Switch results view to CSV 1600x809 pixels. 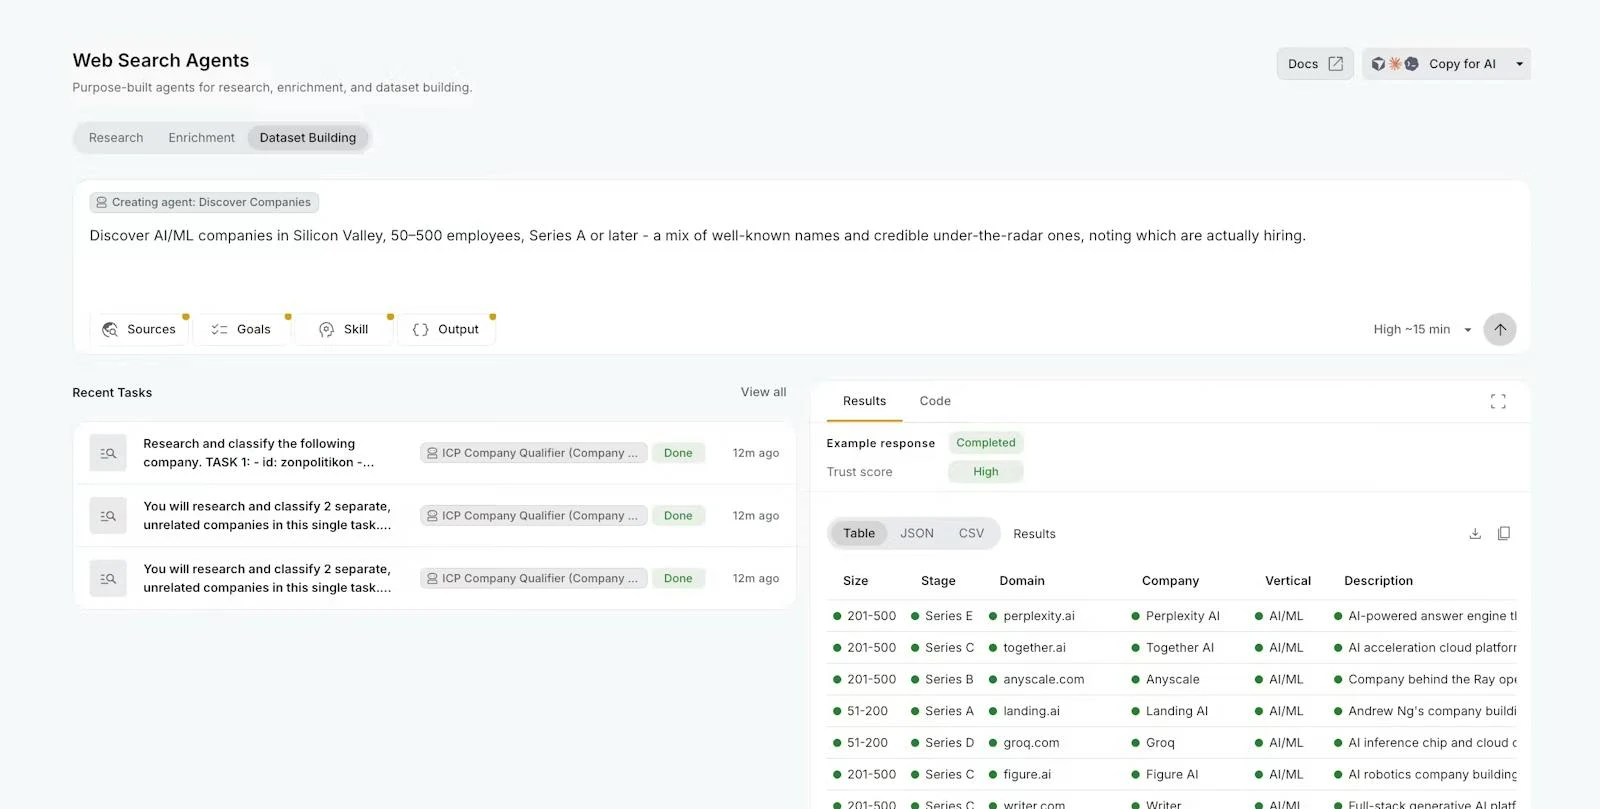coord(971,533)
